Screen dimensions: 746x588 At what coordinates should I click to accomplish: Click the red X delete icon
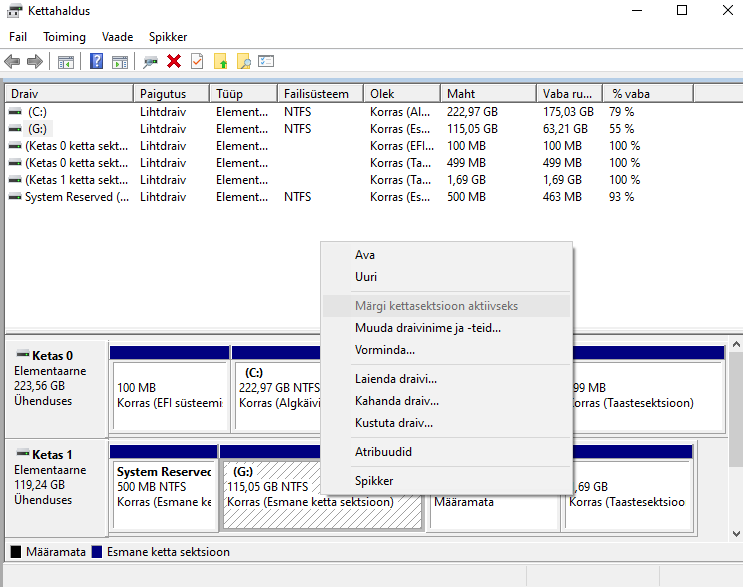174,62
